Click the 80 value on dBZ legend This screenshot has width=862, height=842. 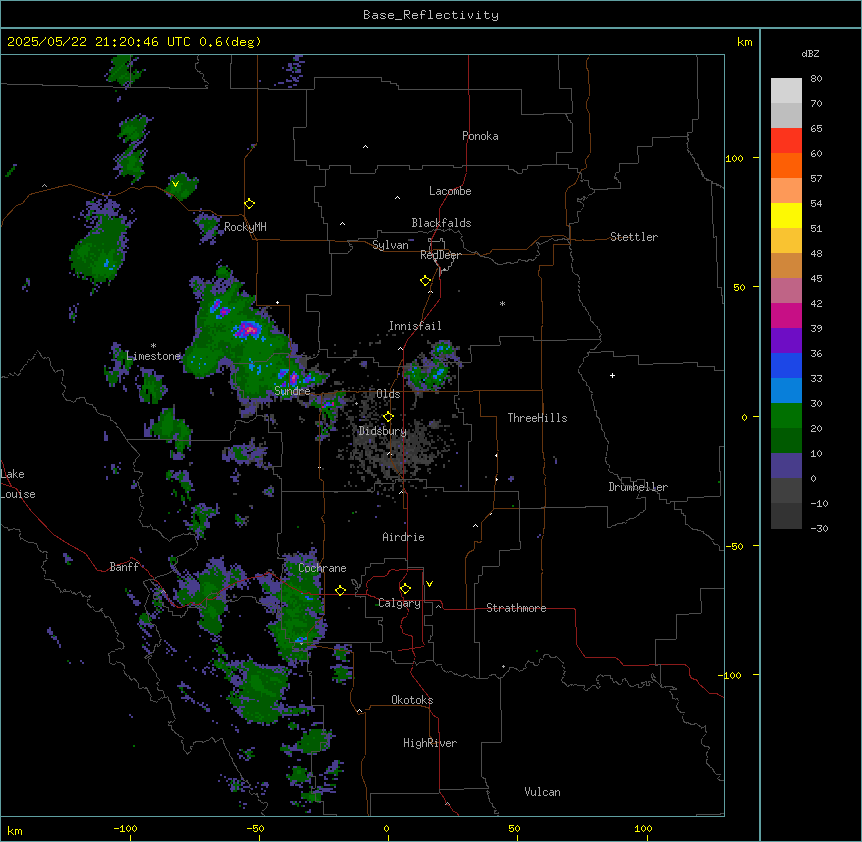click(816, 79)
